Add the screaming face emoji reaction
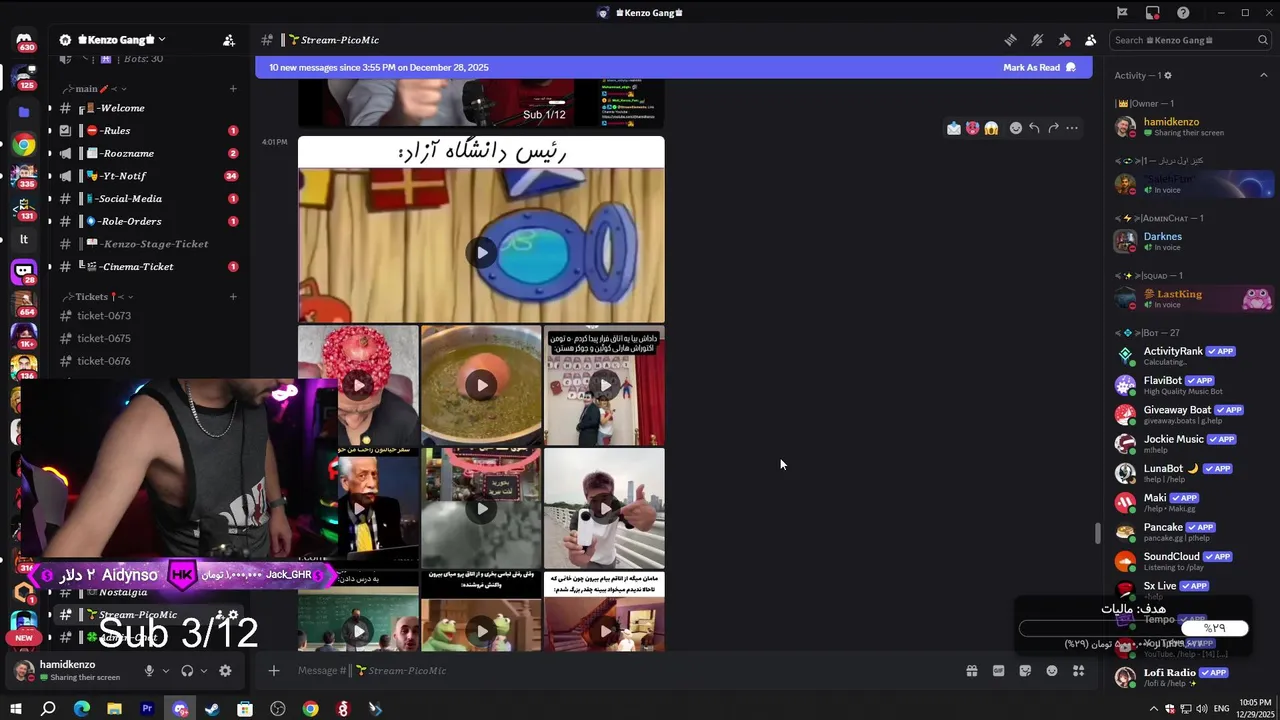 (x=991, y=128)
